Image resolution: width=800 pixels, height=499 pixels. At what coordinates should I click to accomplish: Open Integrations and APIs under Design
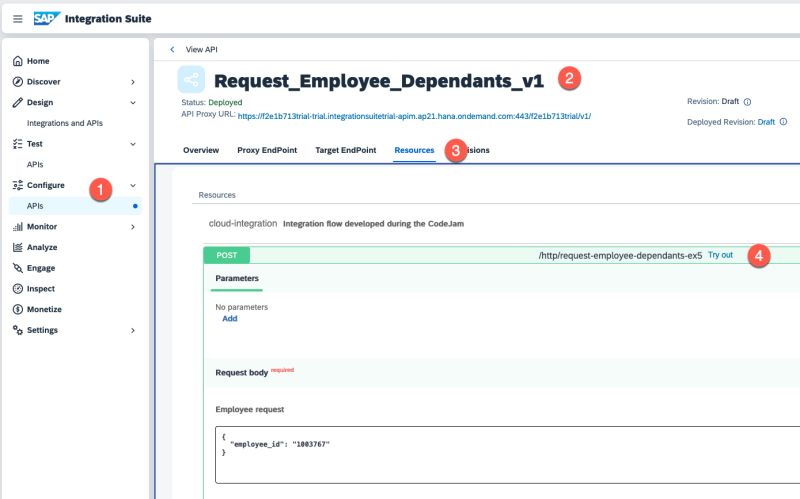tap(65, 123)
